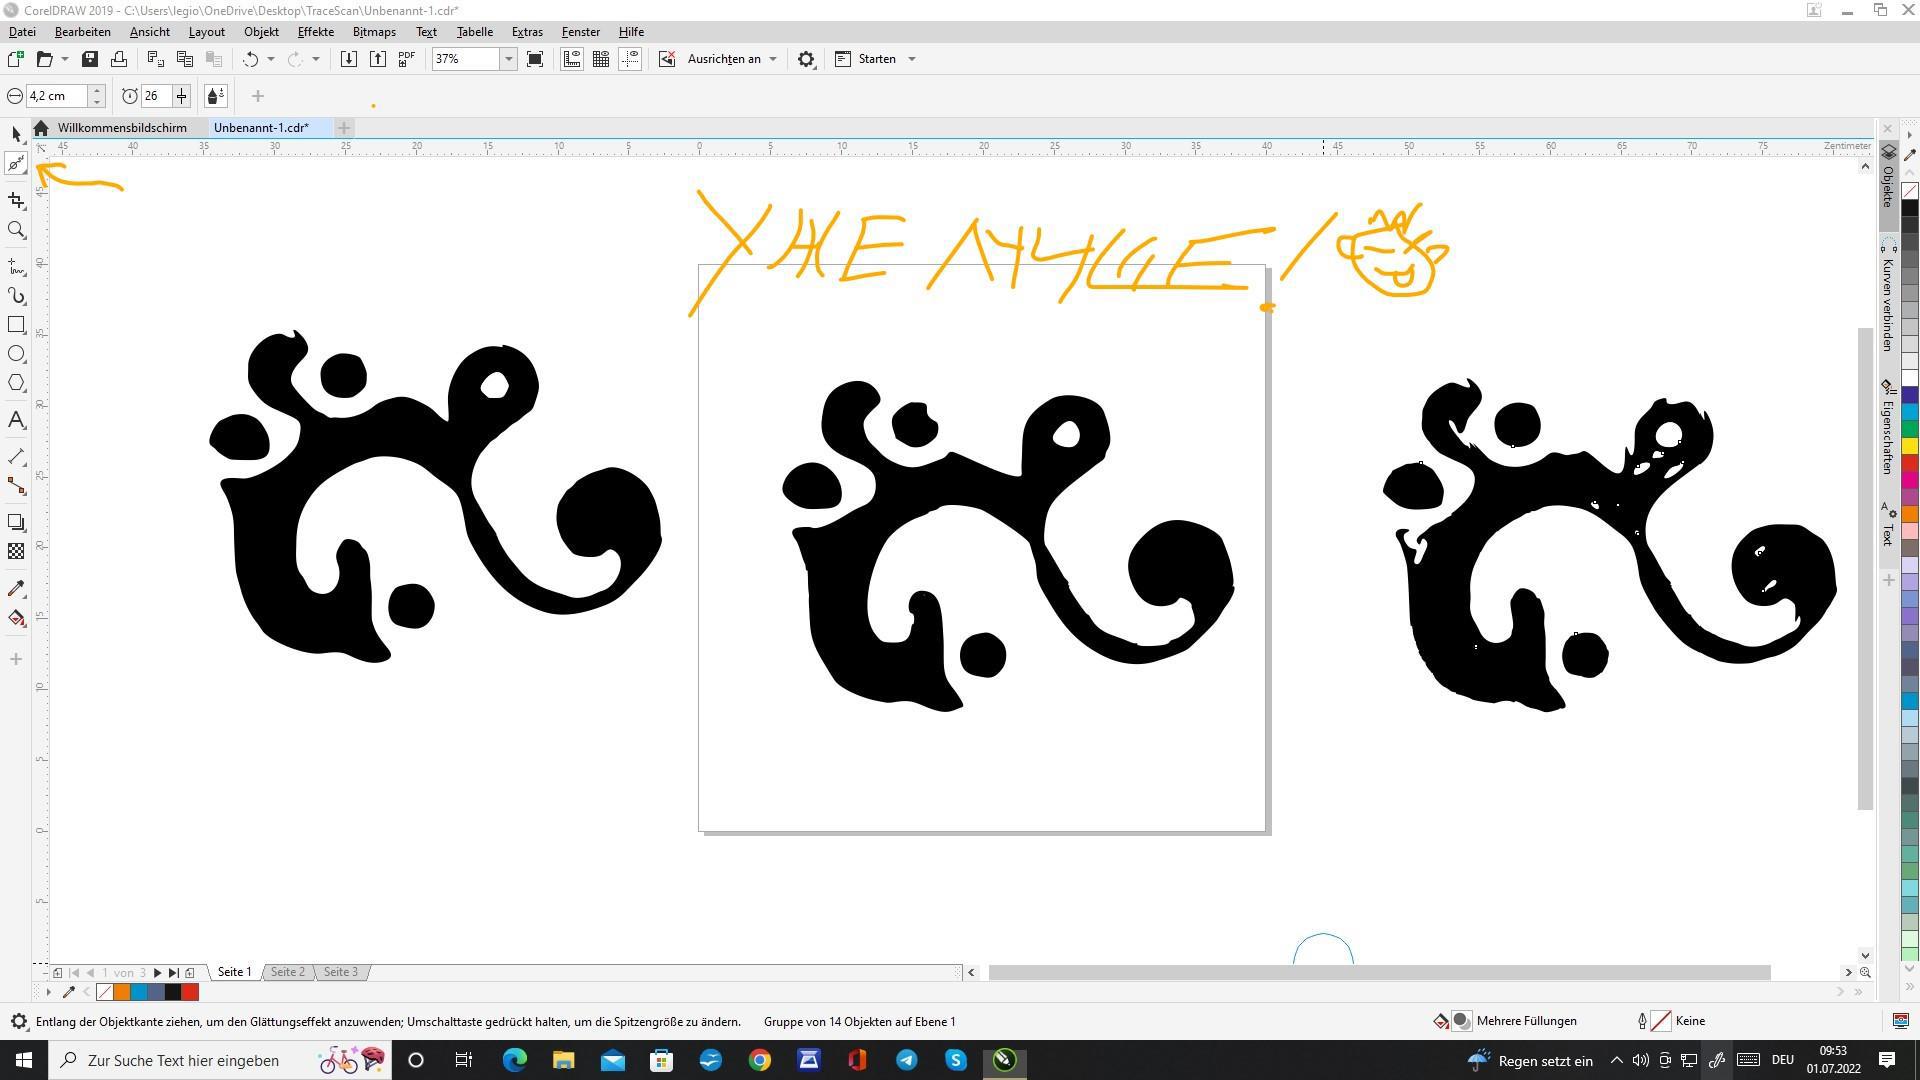The height and width of the screenshot is (1080, 1920).
Task: Expand the Ausrichten an dropdown
Action: 773,59
